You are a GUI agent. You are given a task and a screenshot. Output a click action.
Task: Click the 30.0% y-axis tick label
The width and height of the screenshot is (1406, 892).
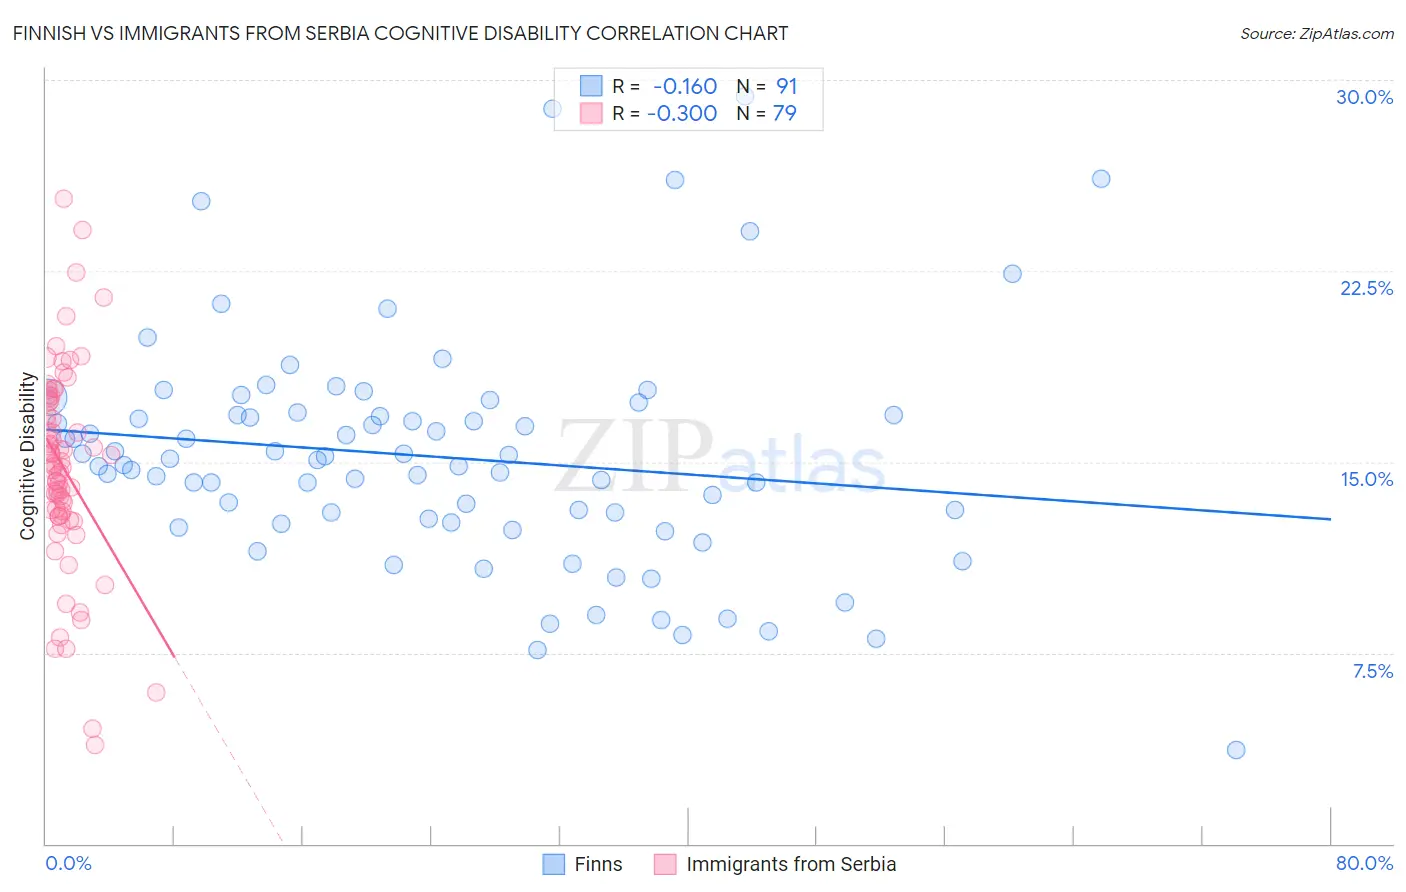pyautogui.click(x=1364, y=97)
